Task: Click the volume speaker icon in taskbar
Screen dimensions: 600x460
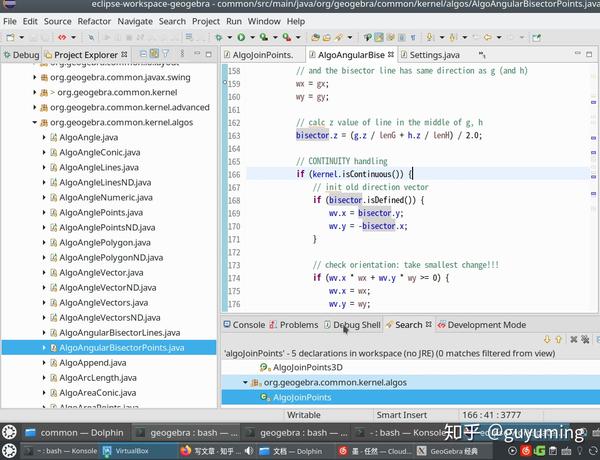Action: click(x=249, y=451)
